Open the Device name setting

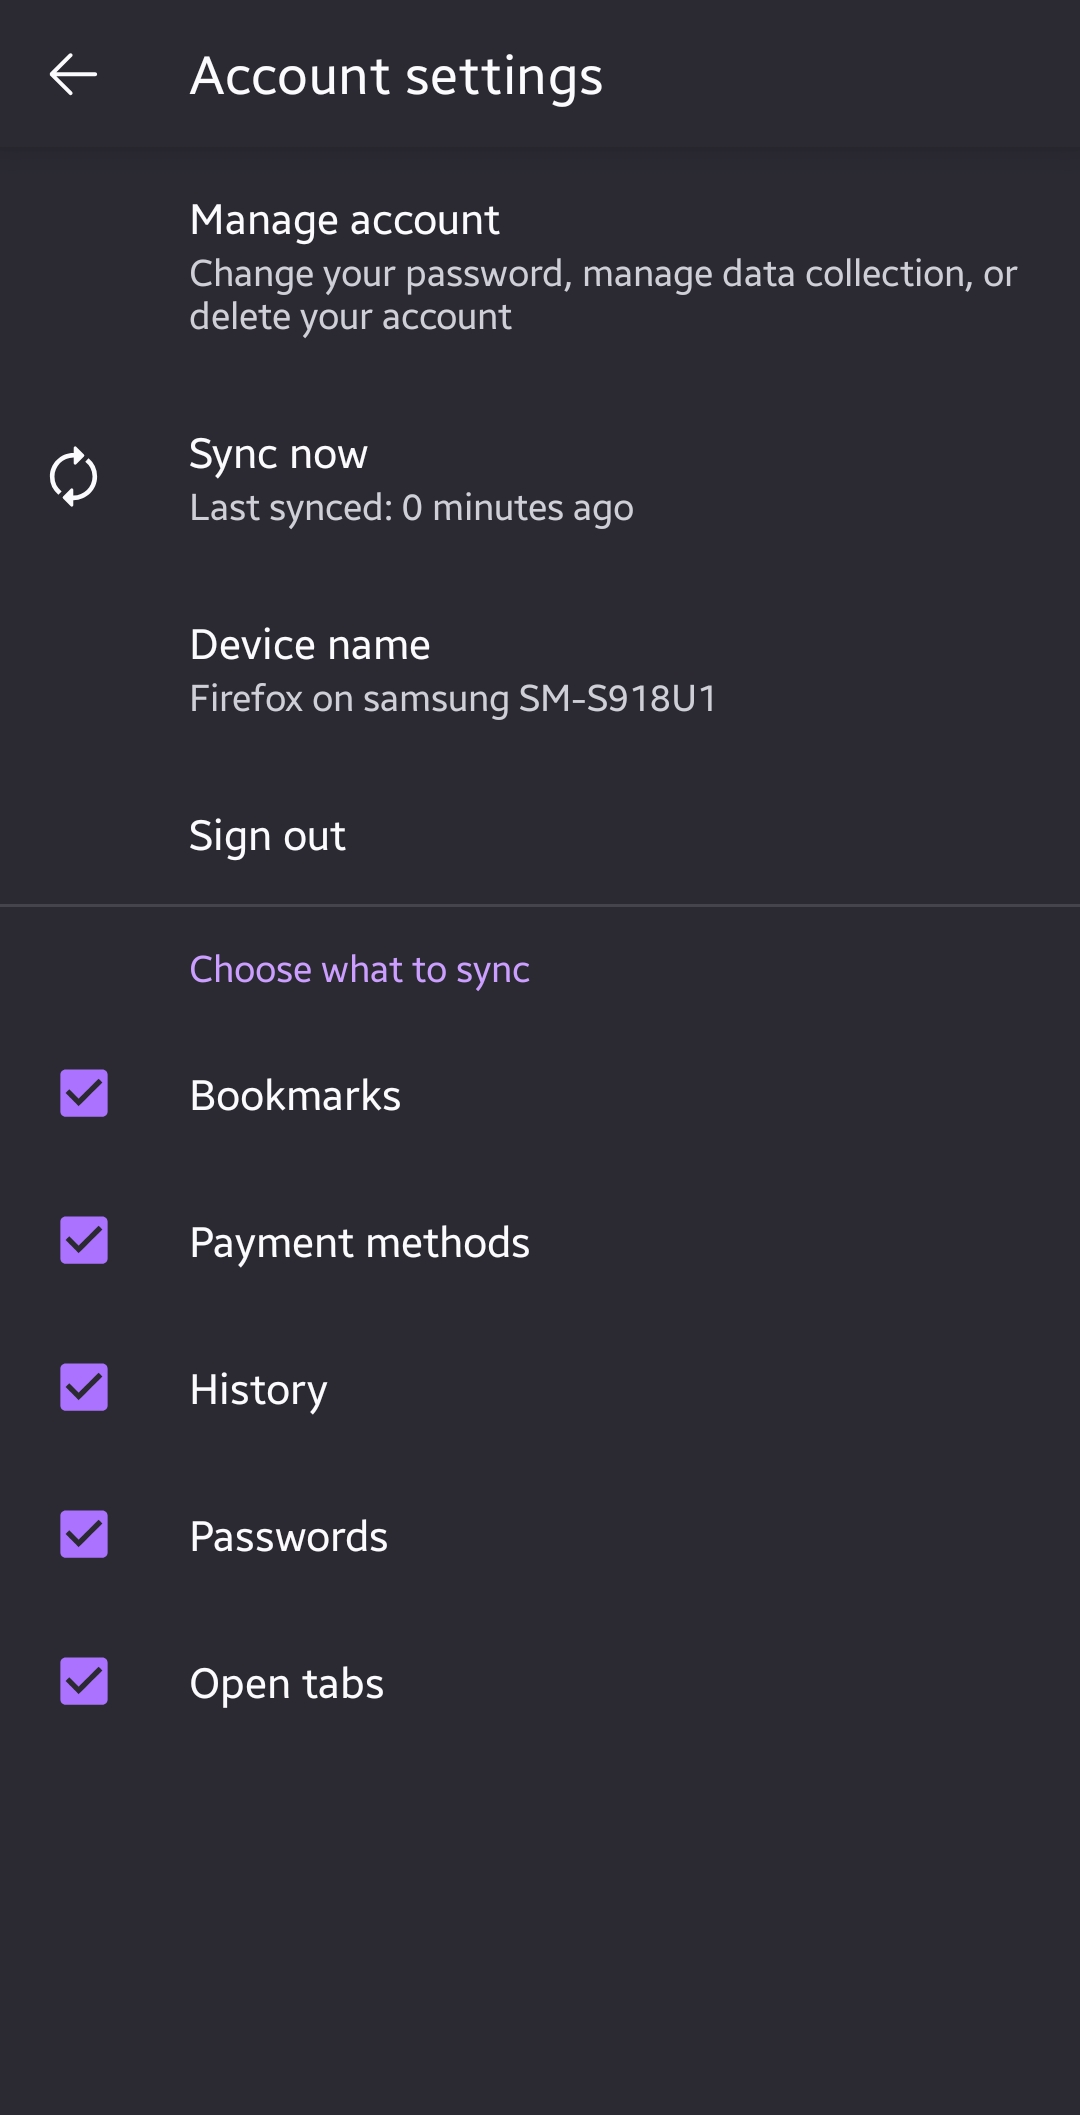point(310,645)
